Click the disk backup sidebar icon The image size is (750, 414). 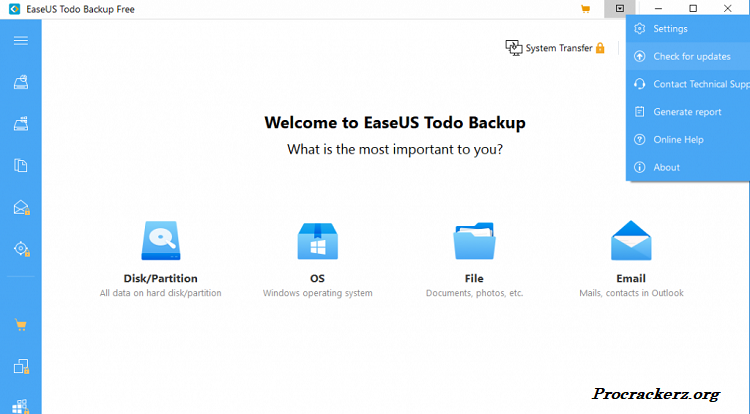click(x=20, y=83)
